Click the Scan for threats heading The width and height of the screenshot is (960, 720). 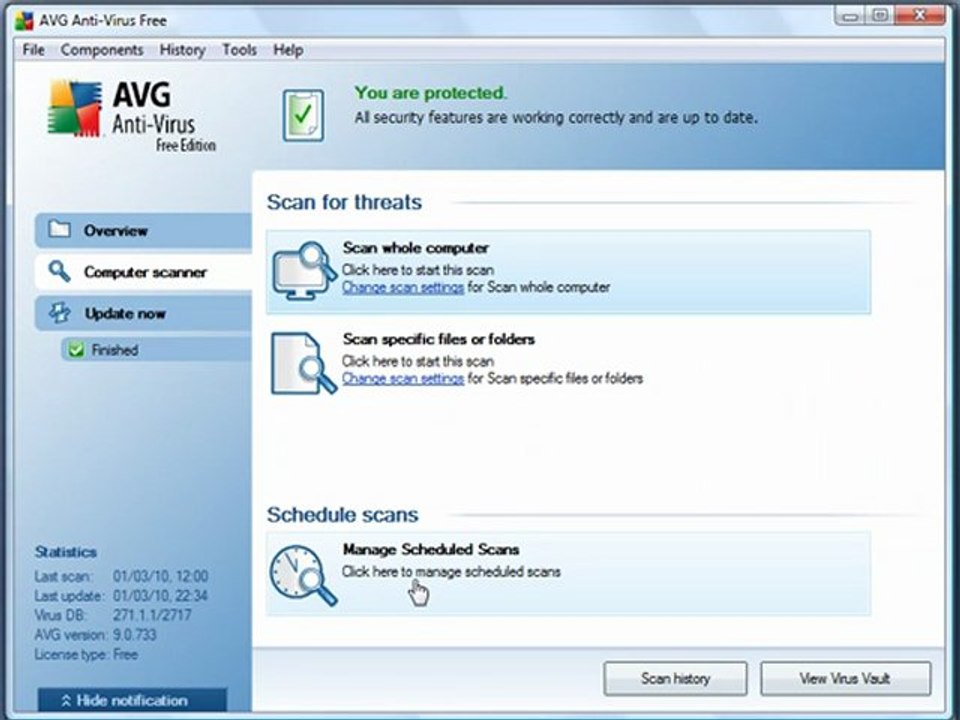tap(344, 202)
